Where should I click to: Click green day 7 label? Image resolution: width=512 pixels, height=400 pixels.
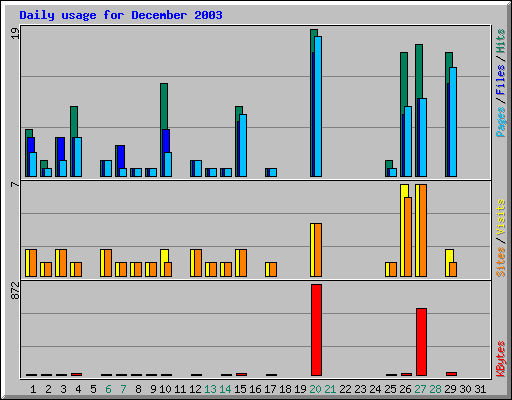[x=123, y=389]
